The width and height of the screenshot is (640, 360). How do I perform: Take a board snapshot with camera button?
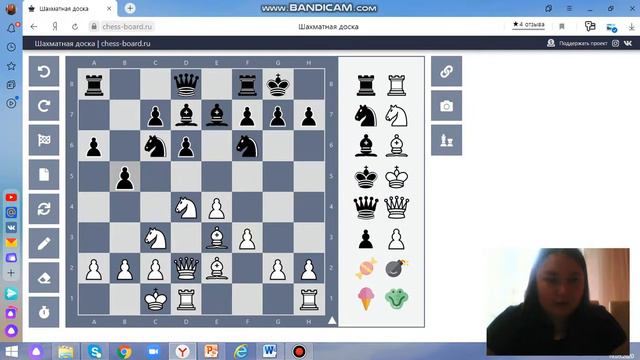coord(447,106)
